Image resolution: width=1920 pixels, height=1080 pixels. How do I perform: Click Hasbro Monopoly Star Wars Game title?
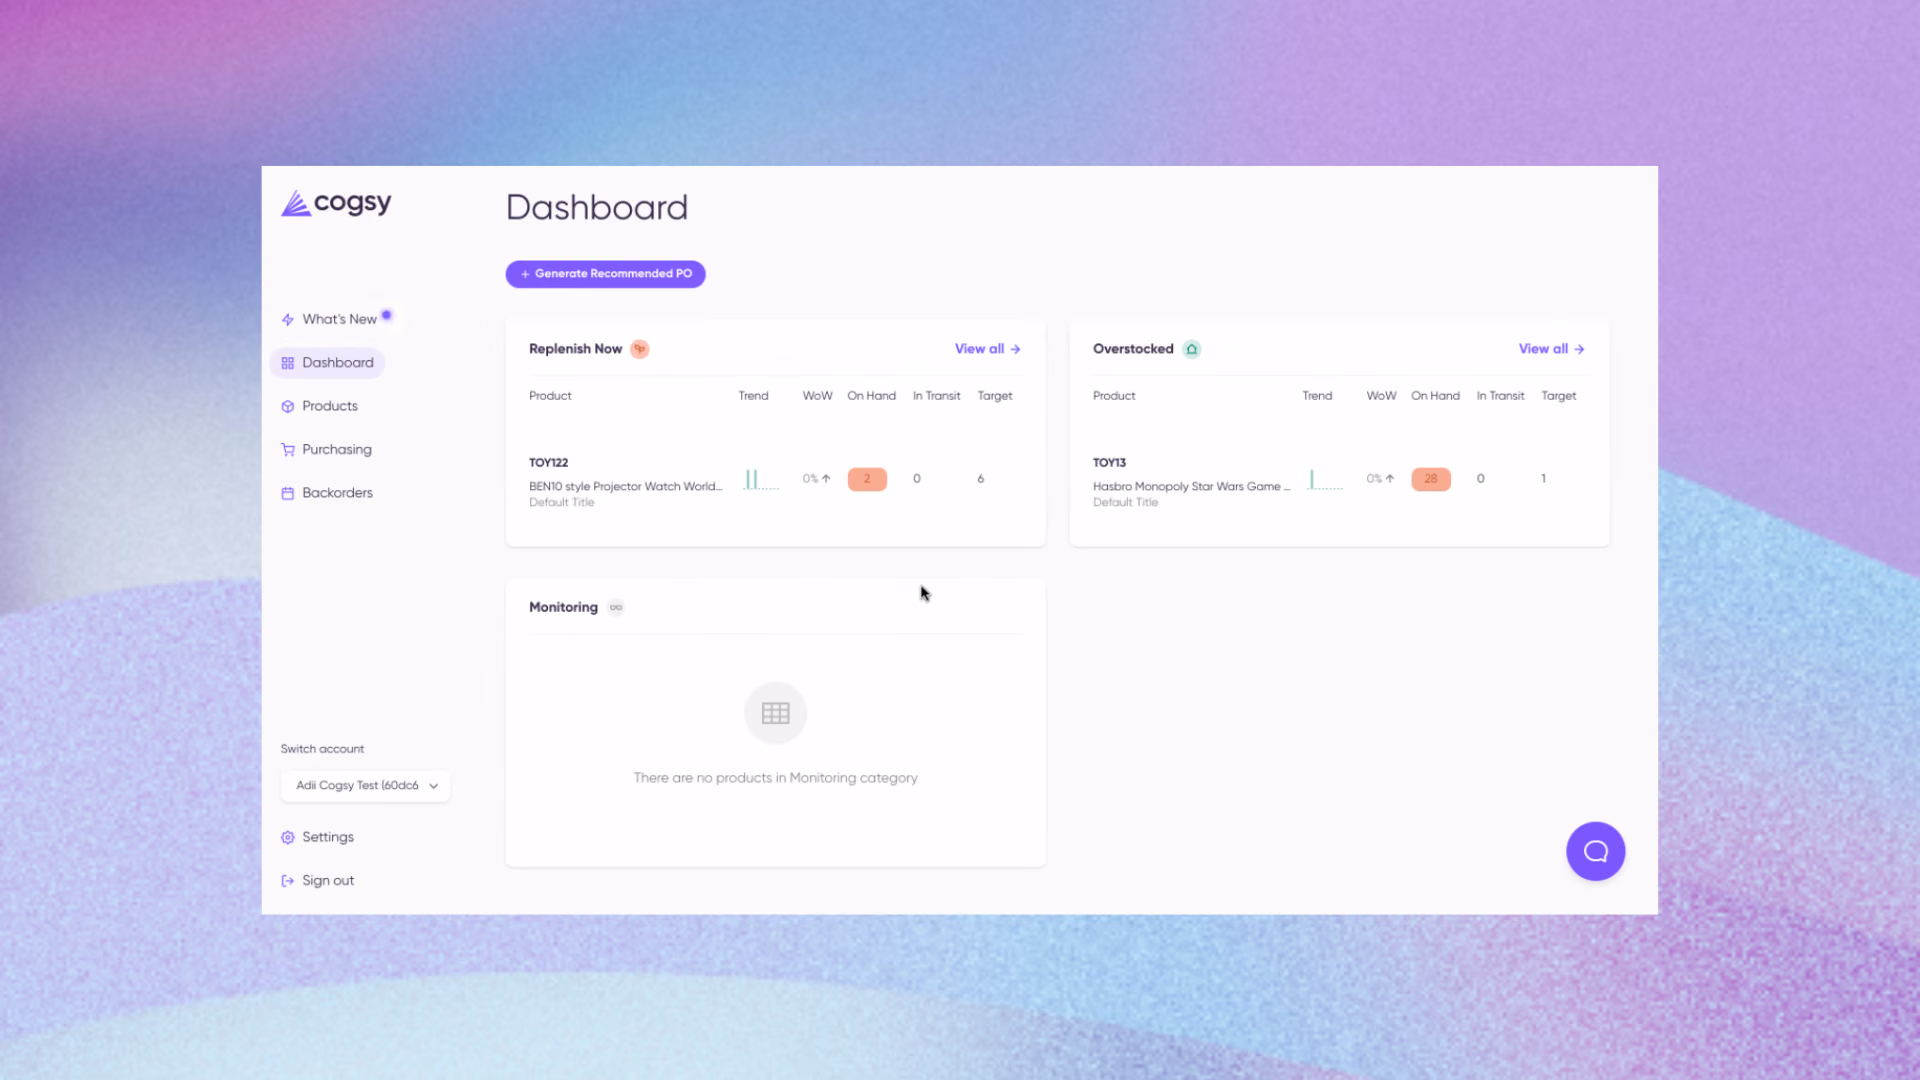[x=1191, y=487]
